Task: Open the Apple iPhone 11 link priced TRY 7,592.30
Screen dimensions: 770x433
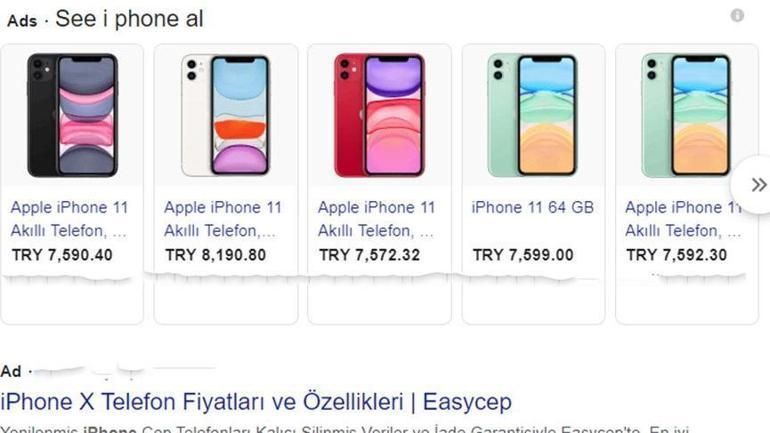Action: [684, 218]
